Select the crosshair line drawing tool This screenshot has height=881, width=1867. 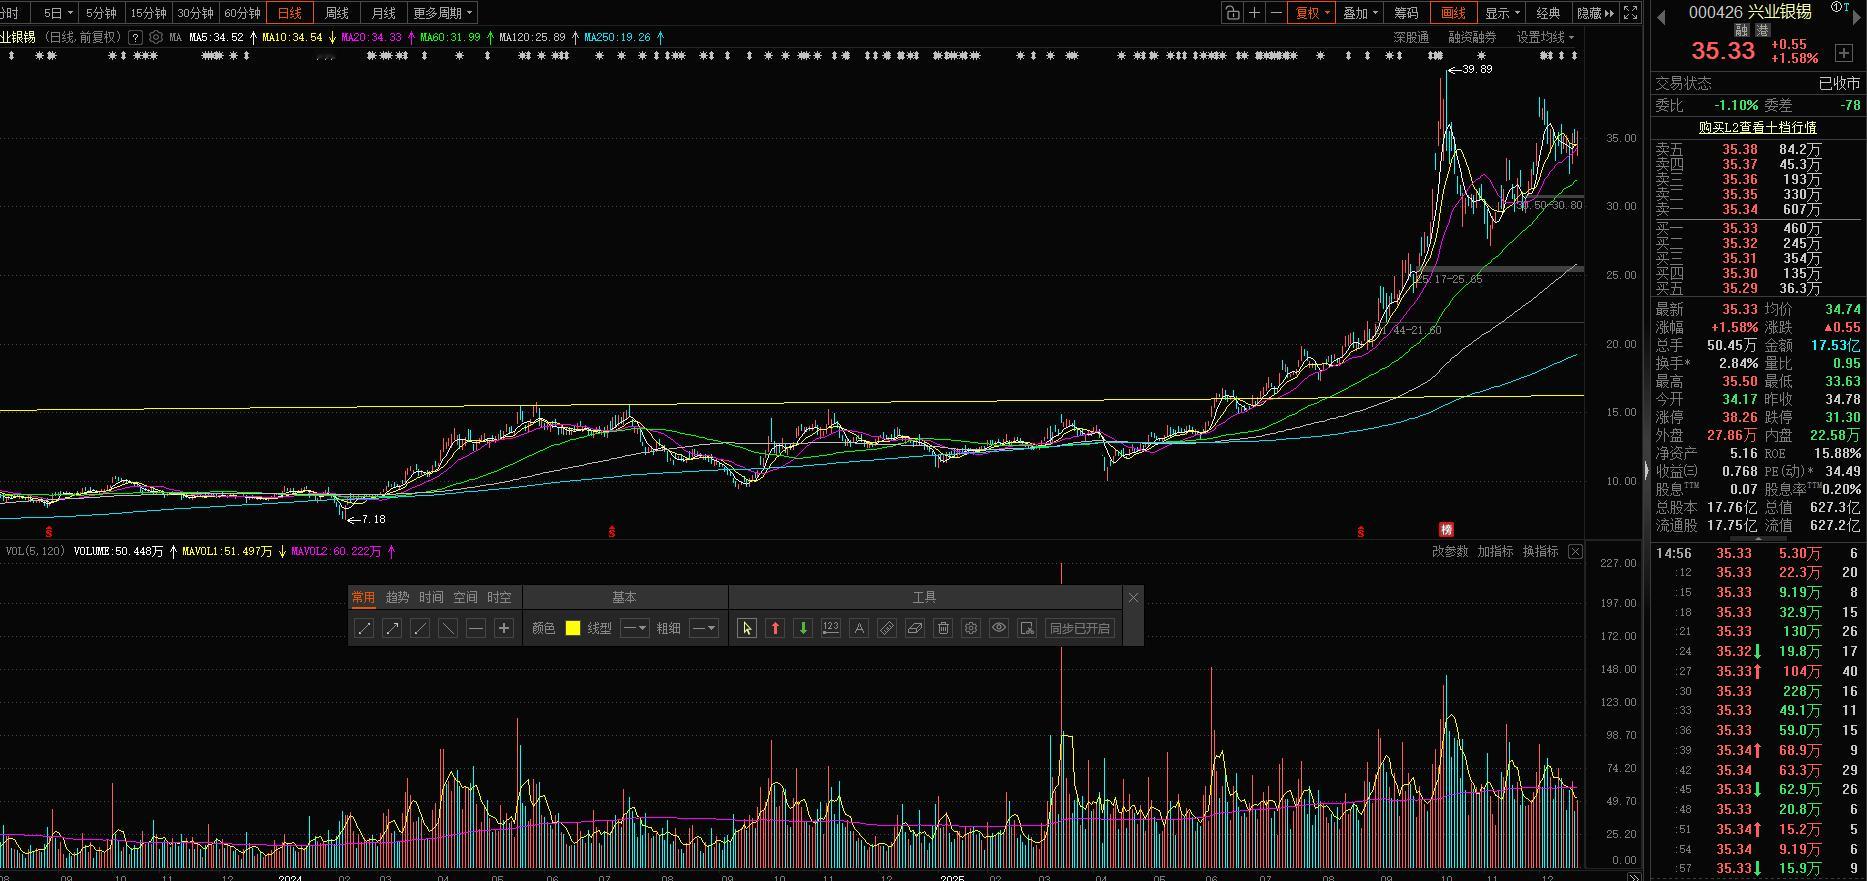(x=504, y=628)
